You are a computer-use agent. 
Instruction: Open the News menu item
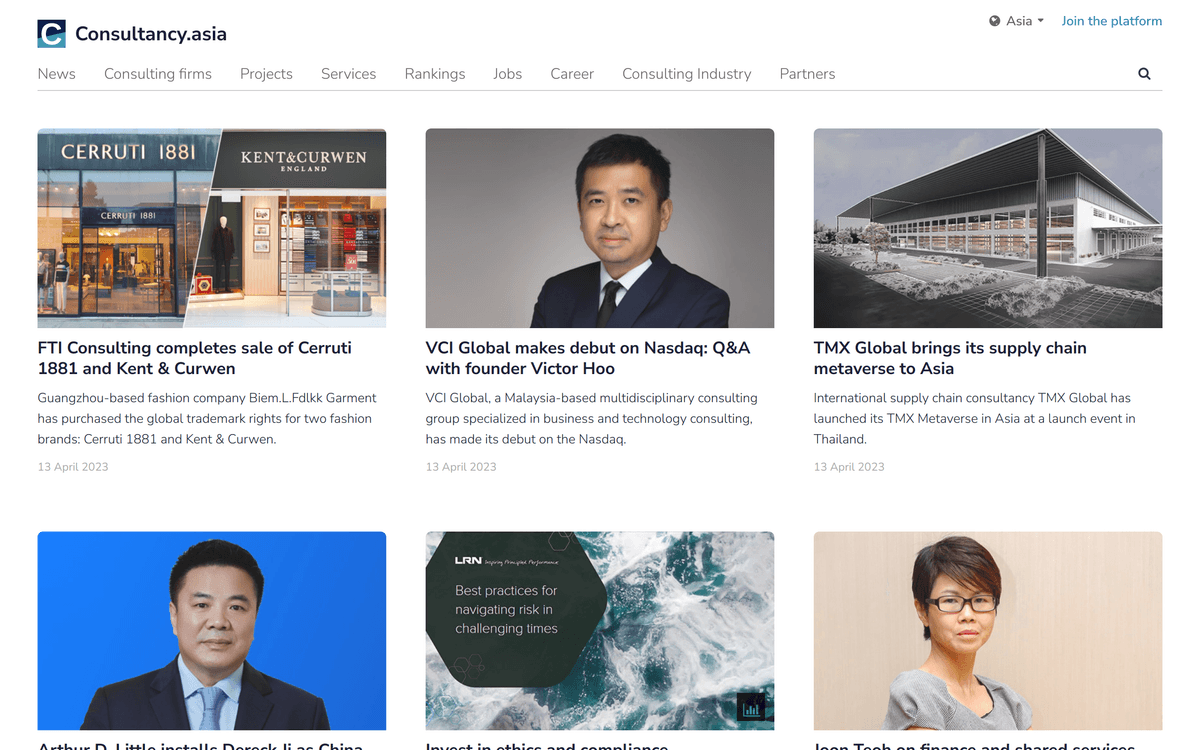[x=57, y=74]
